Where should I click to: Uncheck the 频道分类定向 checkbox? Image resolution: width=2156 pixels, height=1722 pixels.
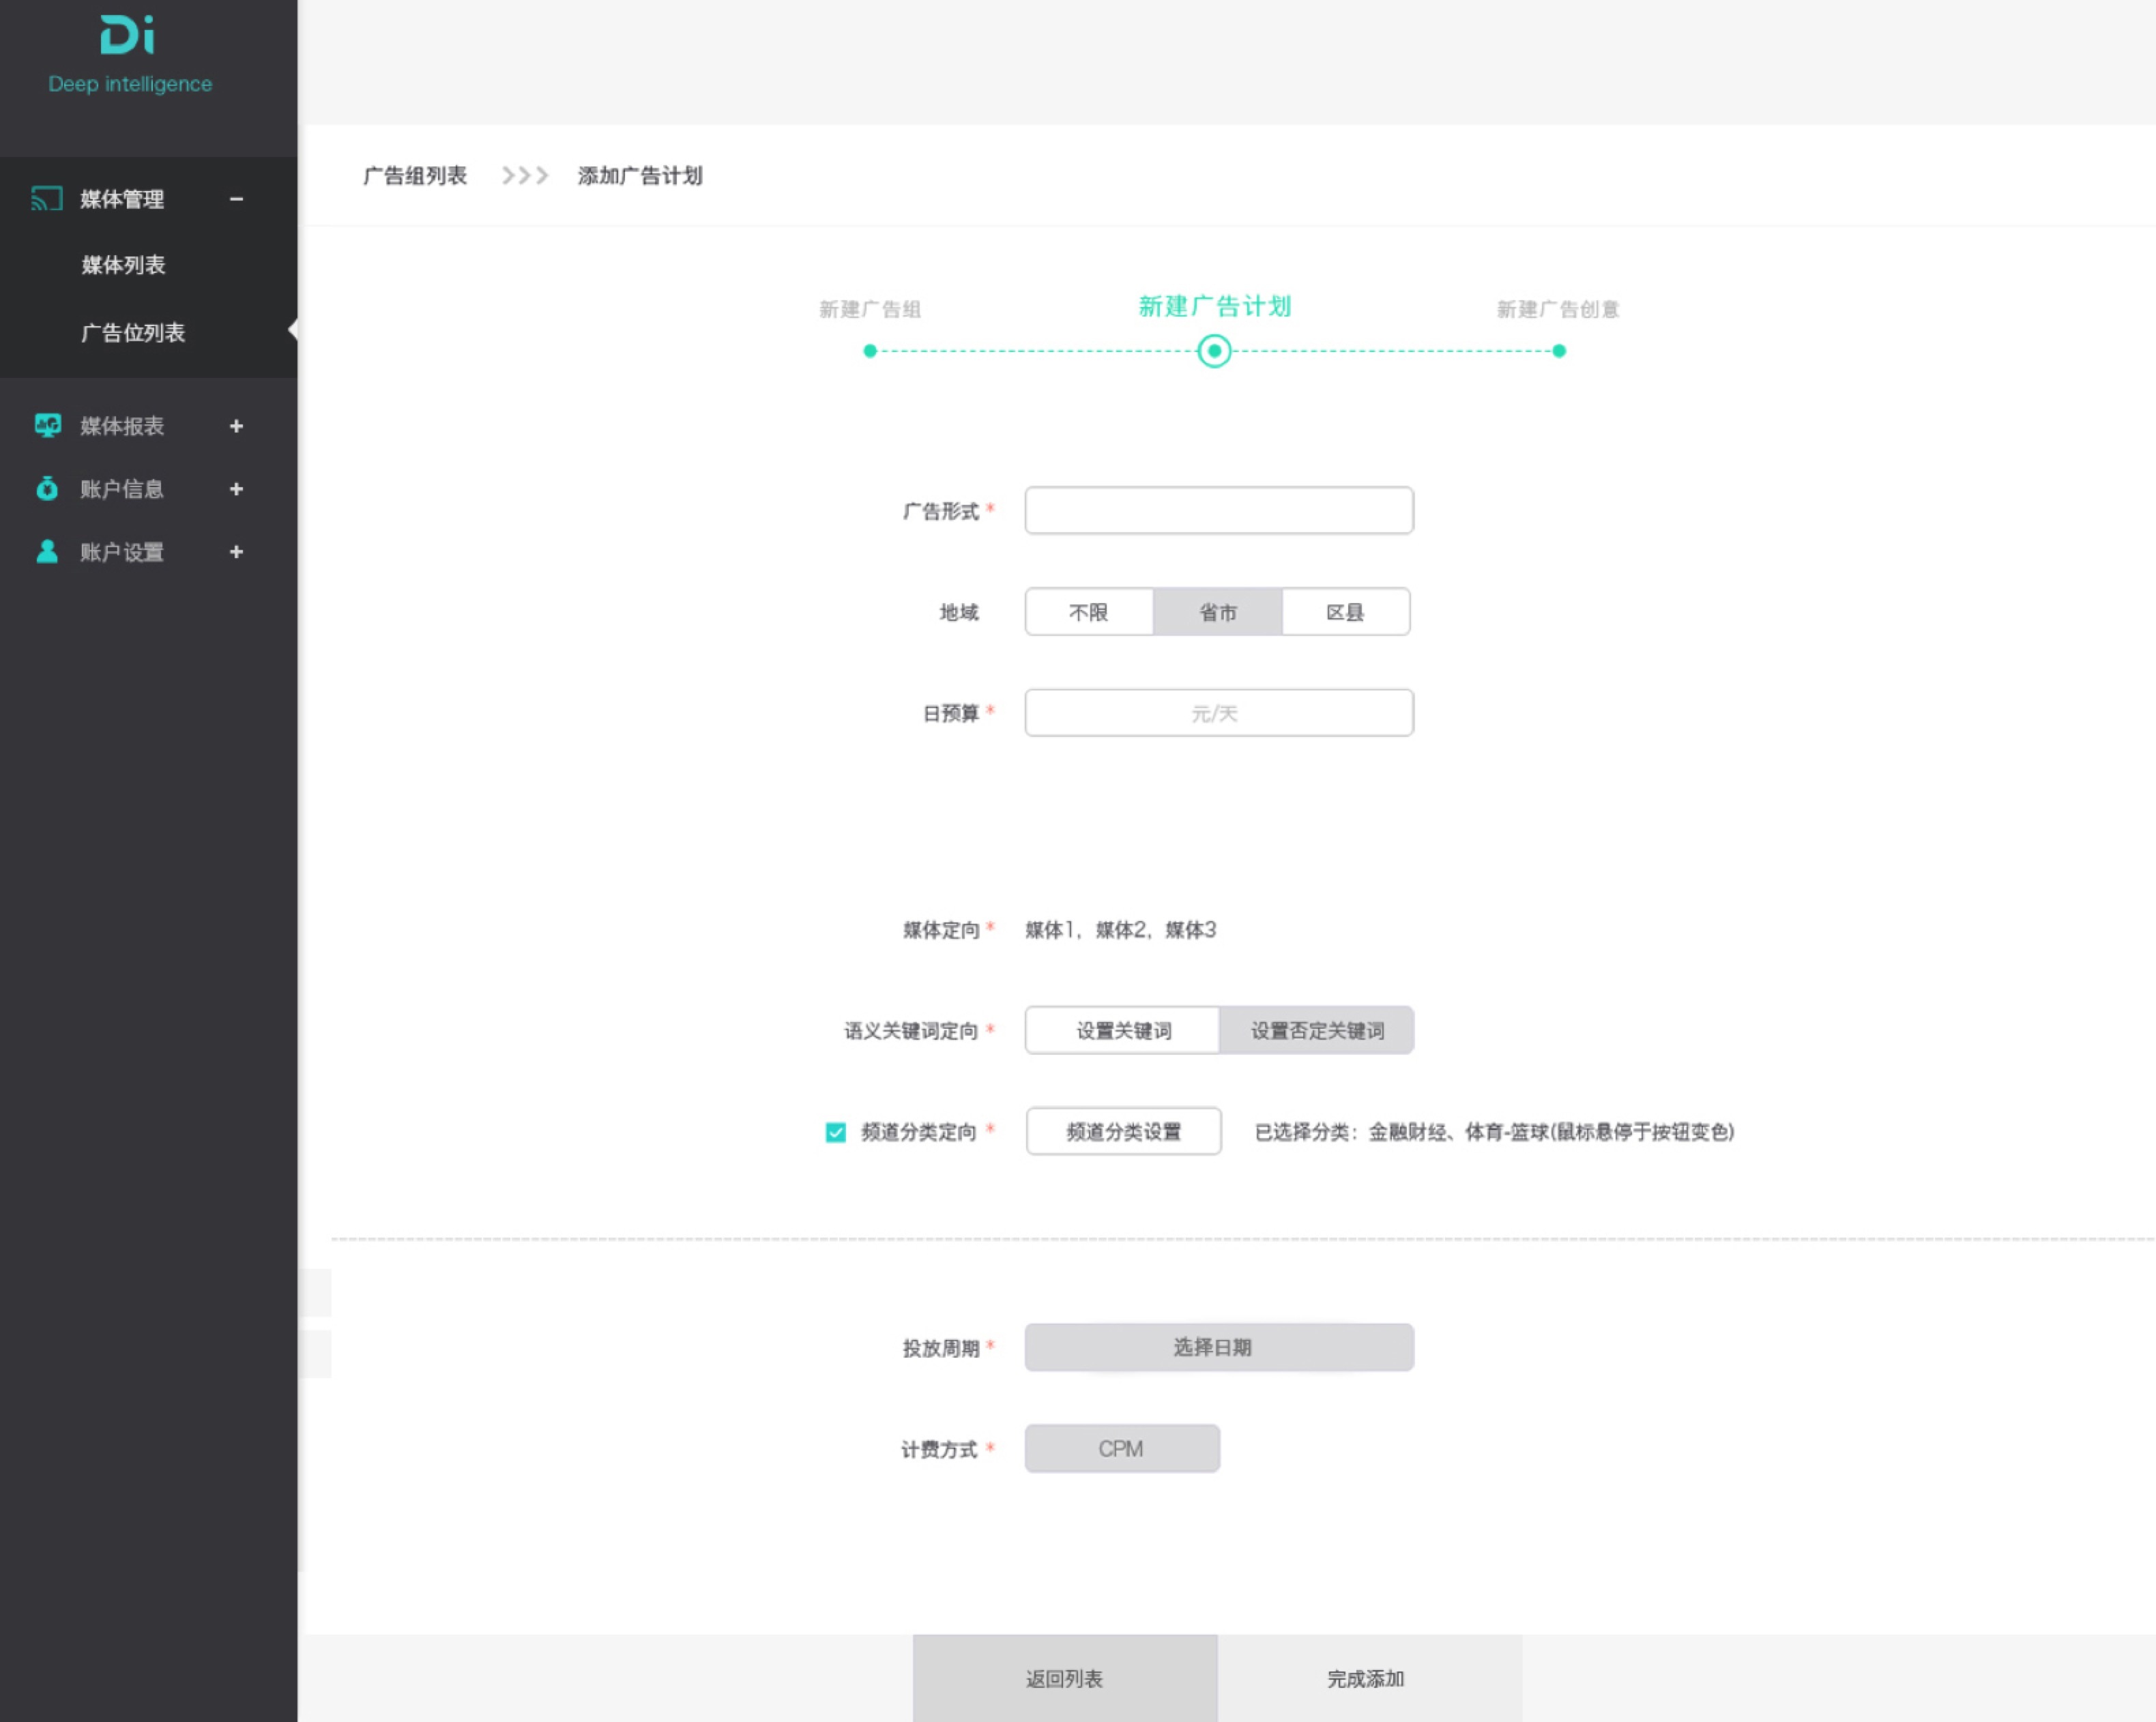(x=835, y=1132)
